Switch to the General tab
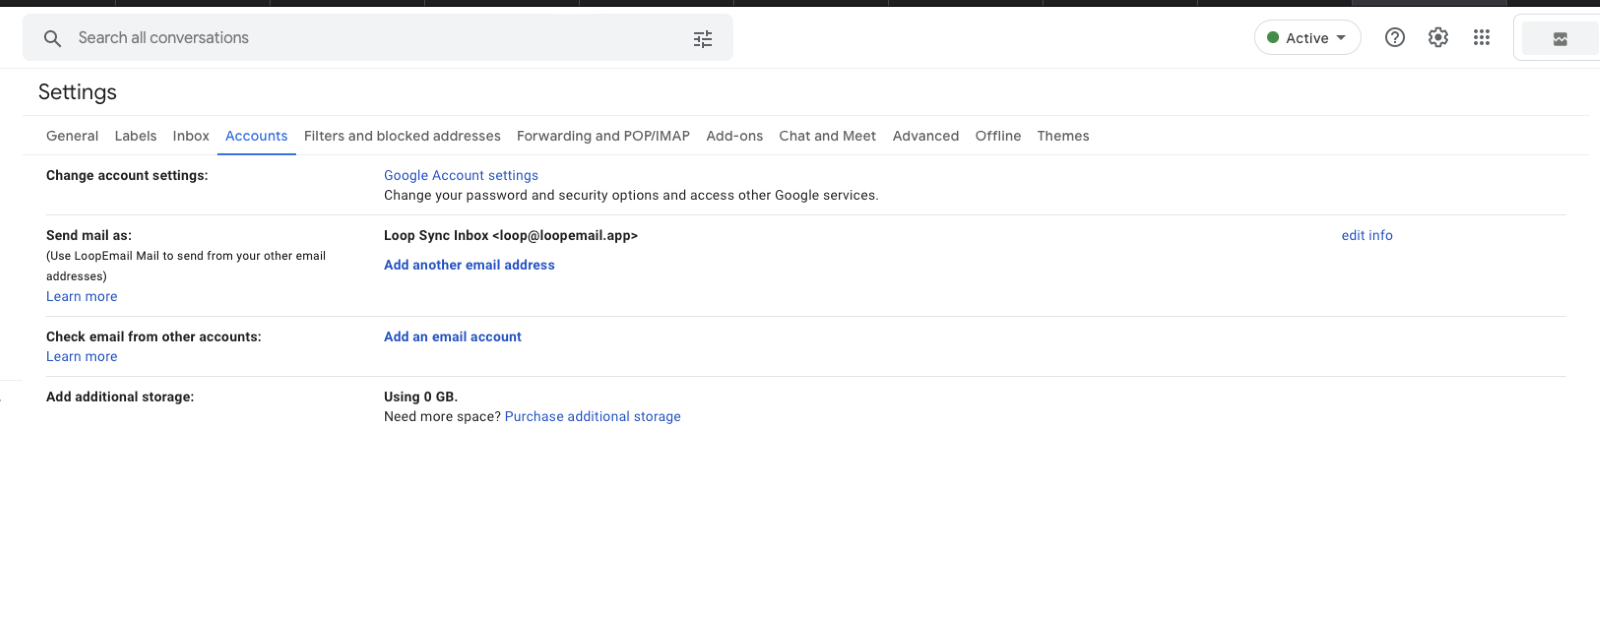This screenshot has height=630, width=1600. click(x=72, y=136)
